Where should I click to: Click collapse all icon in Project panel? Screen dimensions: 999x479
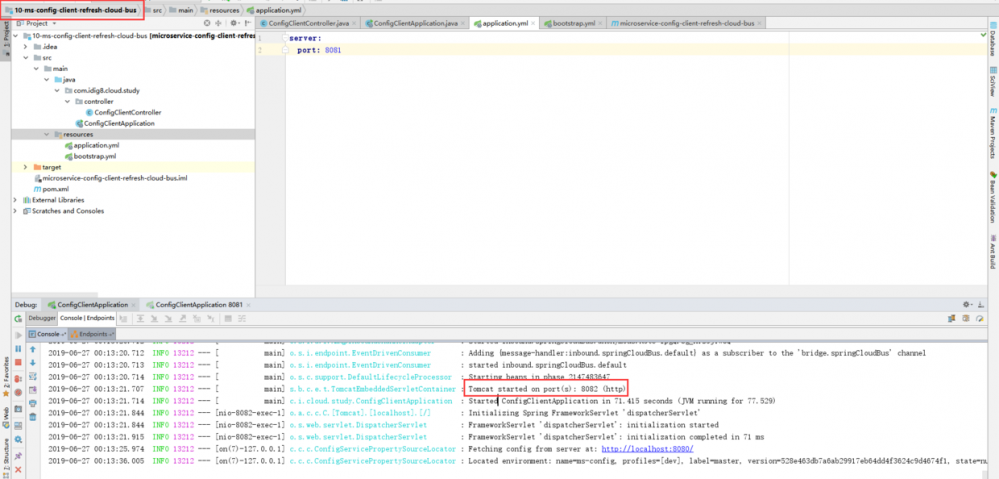tap(218, 23)
